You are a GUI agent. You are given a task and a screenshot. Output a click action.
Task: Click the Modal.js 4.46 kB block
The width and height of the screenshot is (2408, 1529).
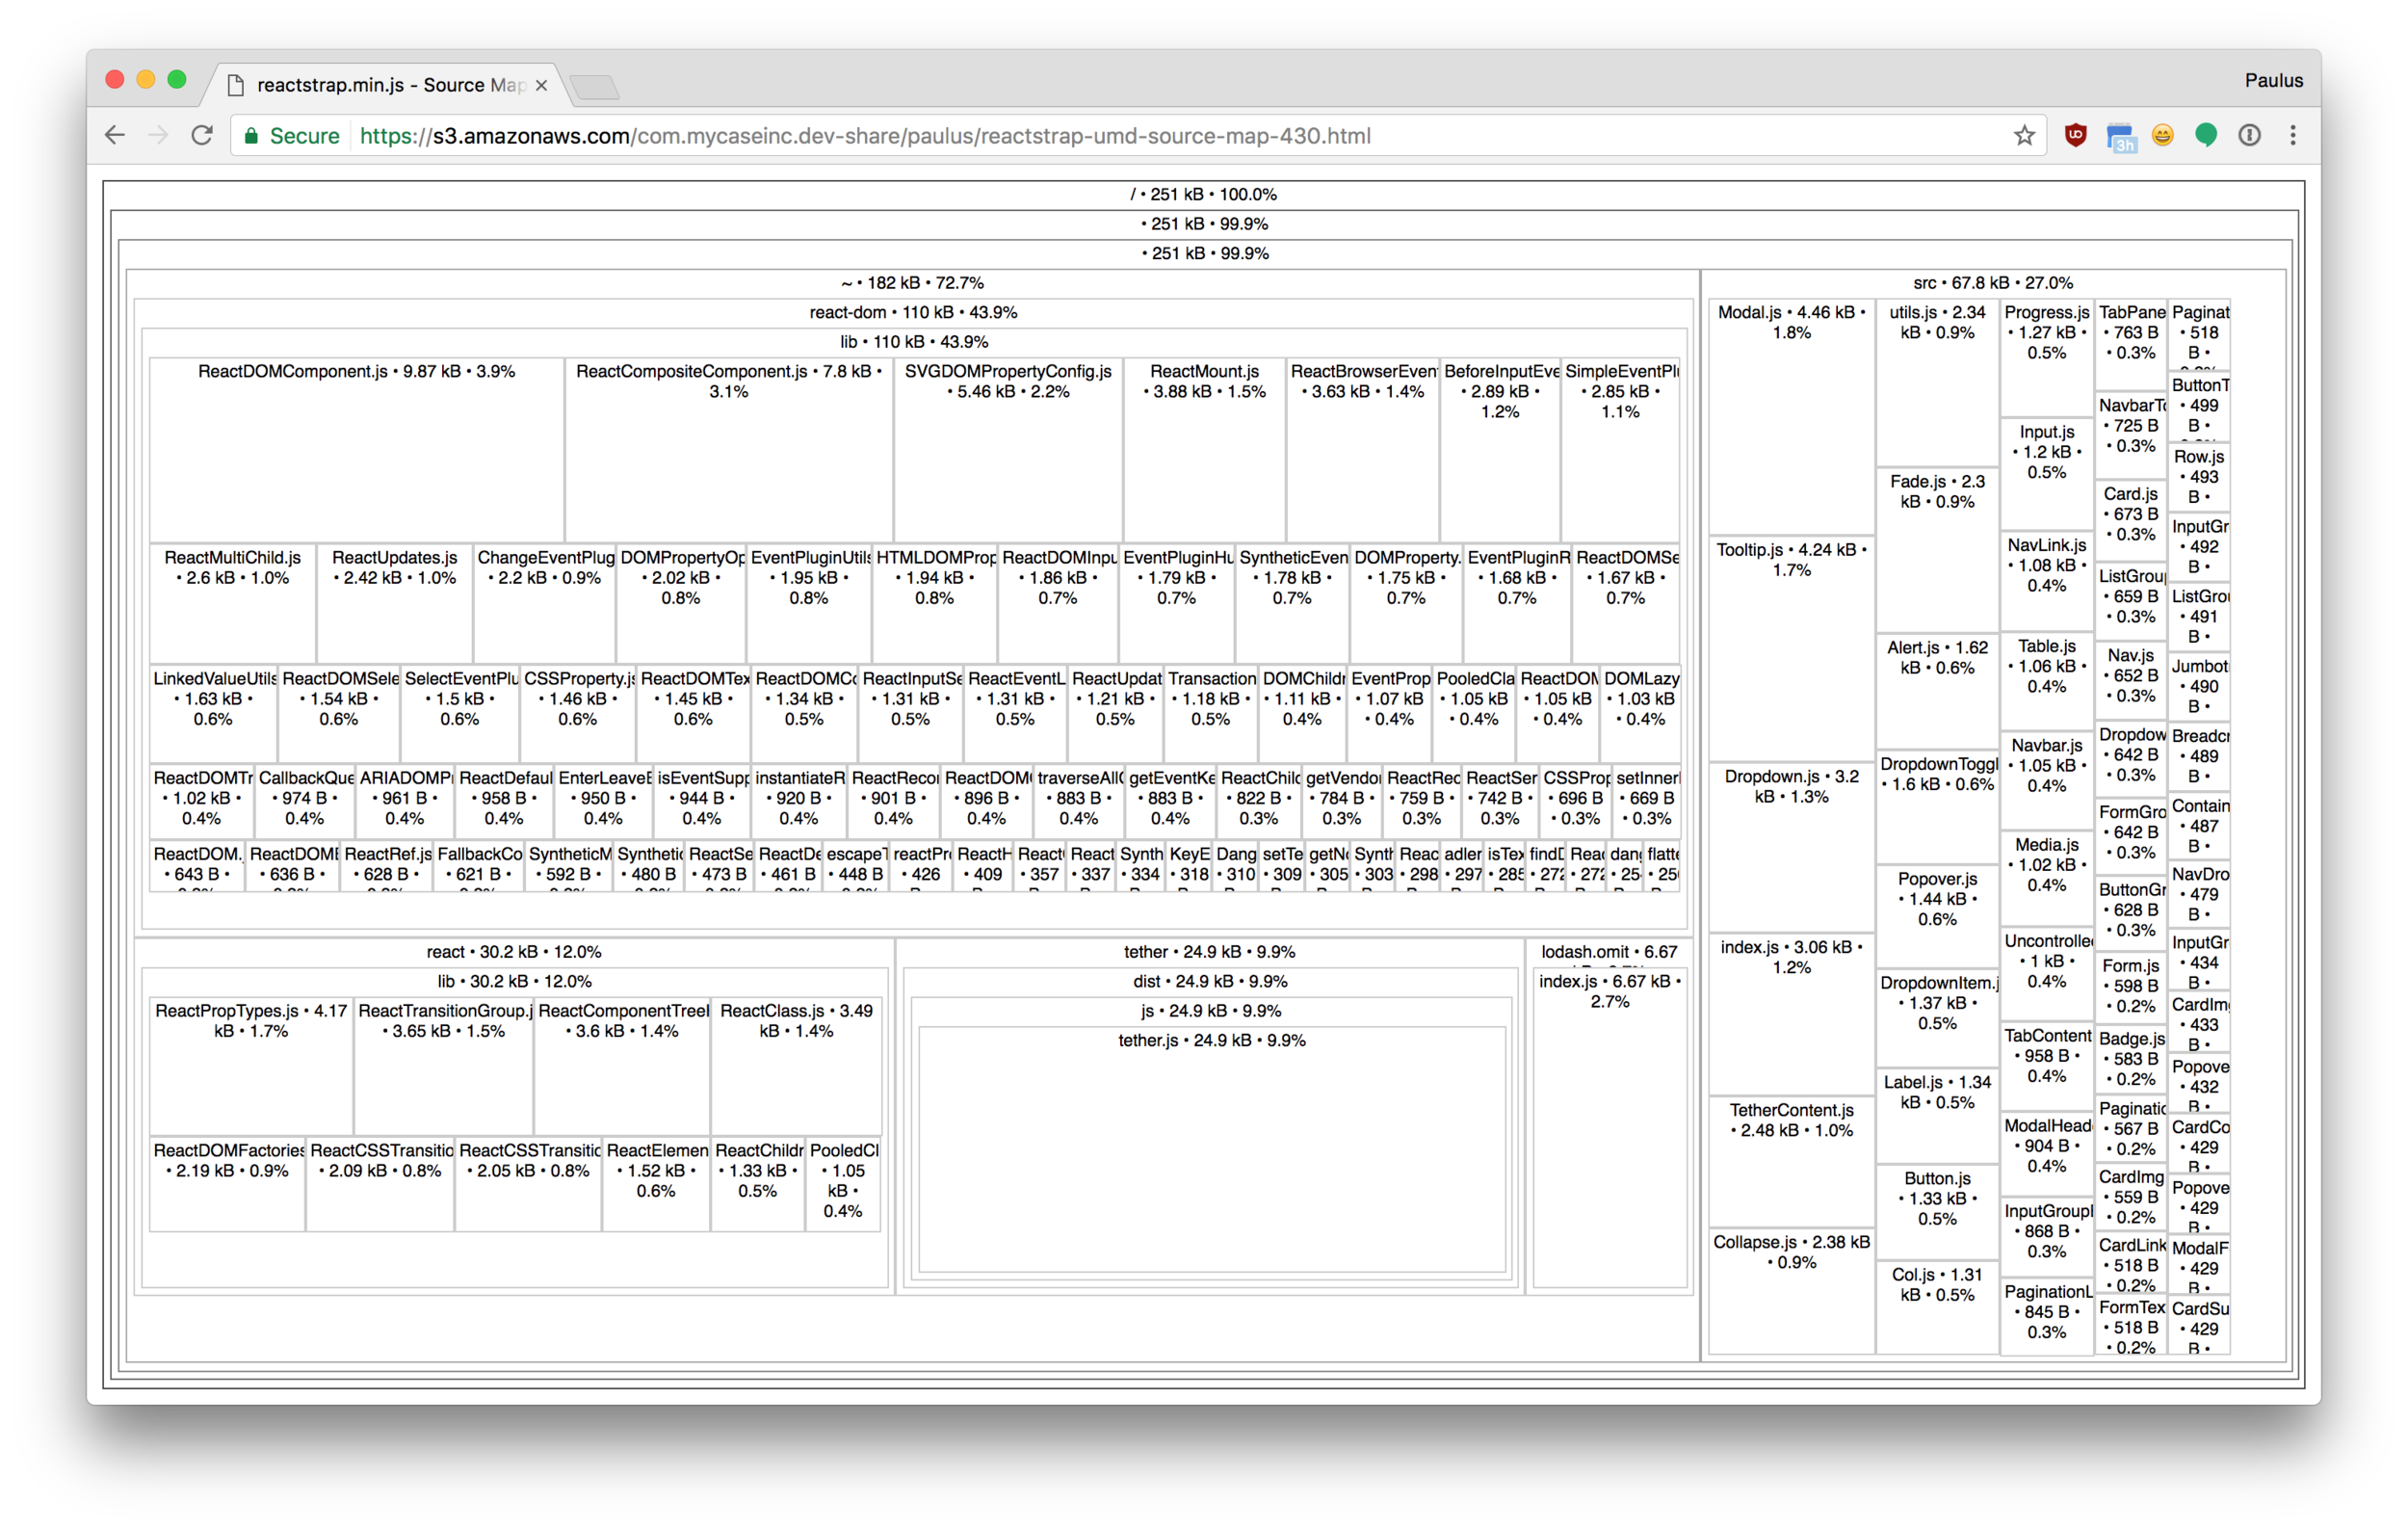point(1791,416)
